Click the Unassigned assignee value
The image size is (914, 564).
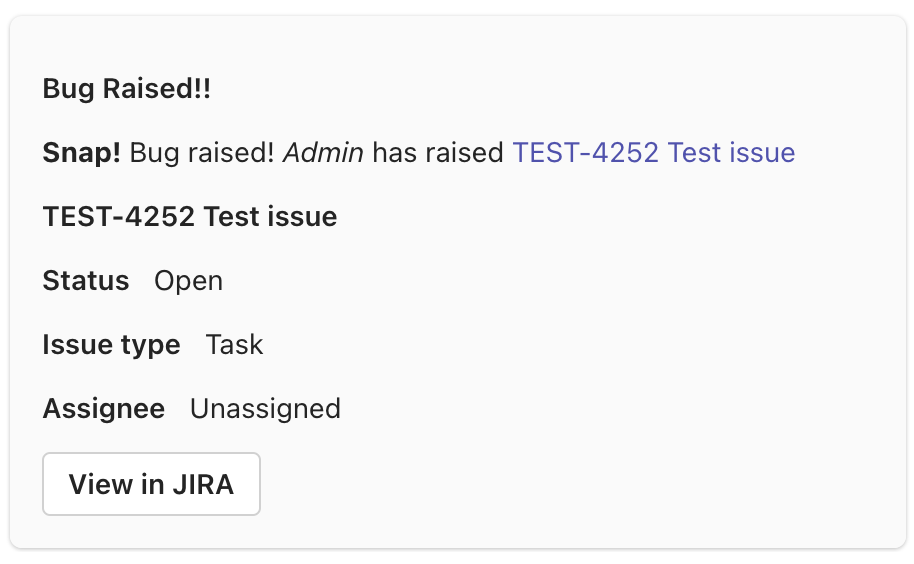click(x=265, y=409)
